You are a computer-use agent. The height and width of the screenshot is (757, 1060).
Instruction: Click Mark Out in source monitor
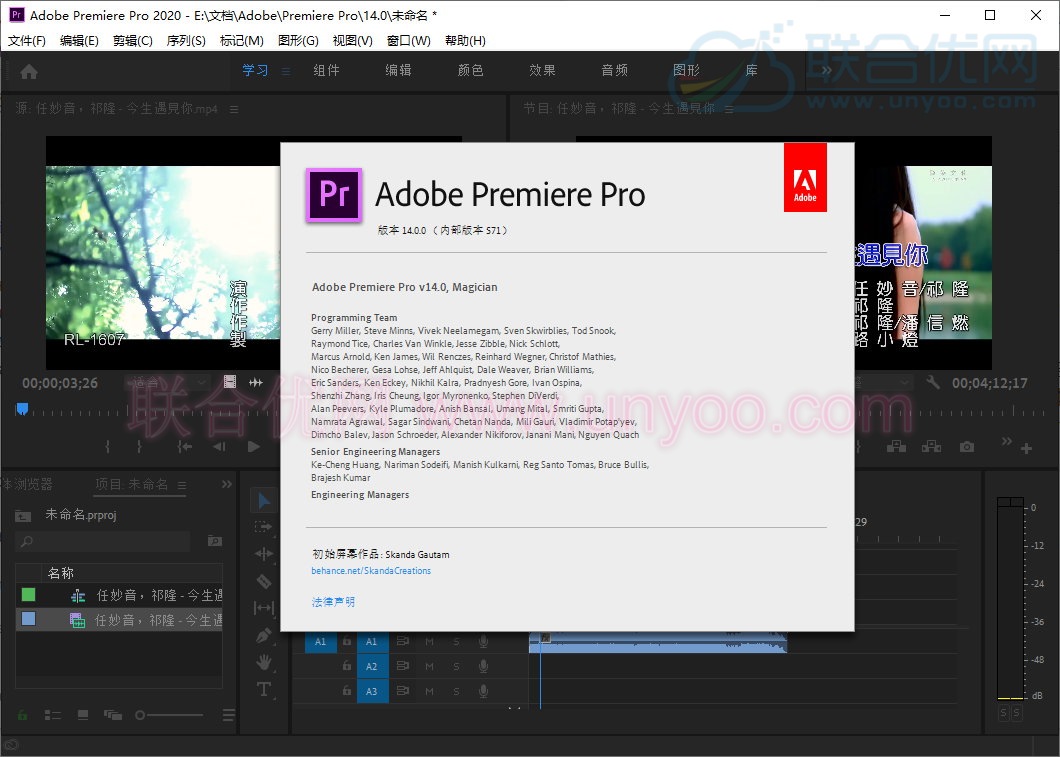(139, 447)
